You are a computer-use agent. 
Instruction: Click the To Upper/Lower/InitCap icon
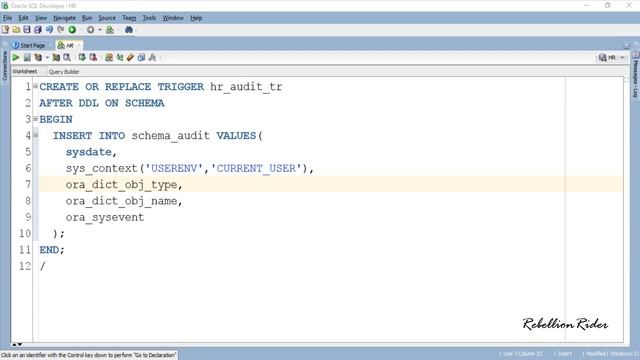pyautogui.click(x=120, y=58)
